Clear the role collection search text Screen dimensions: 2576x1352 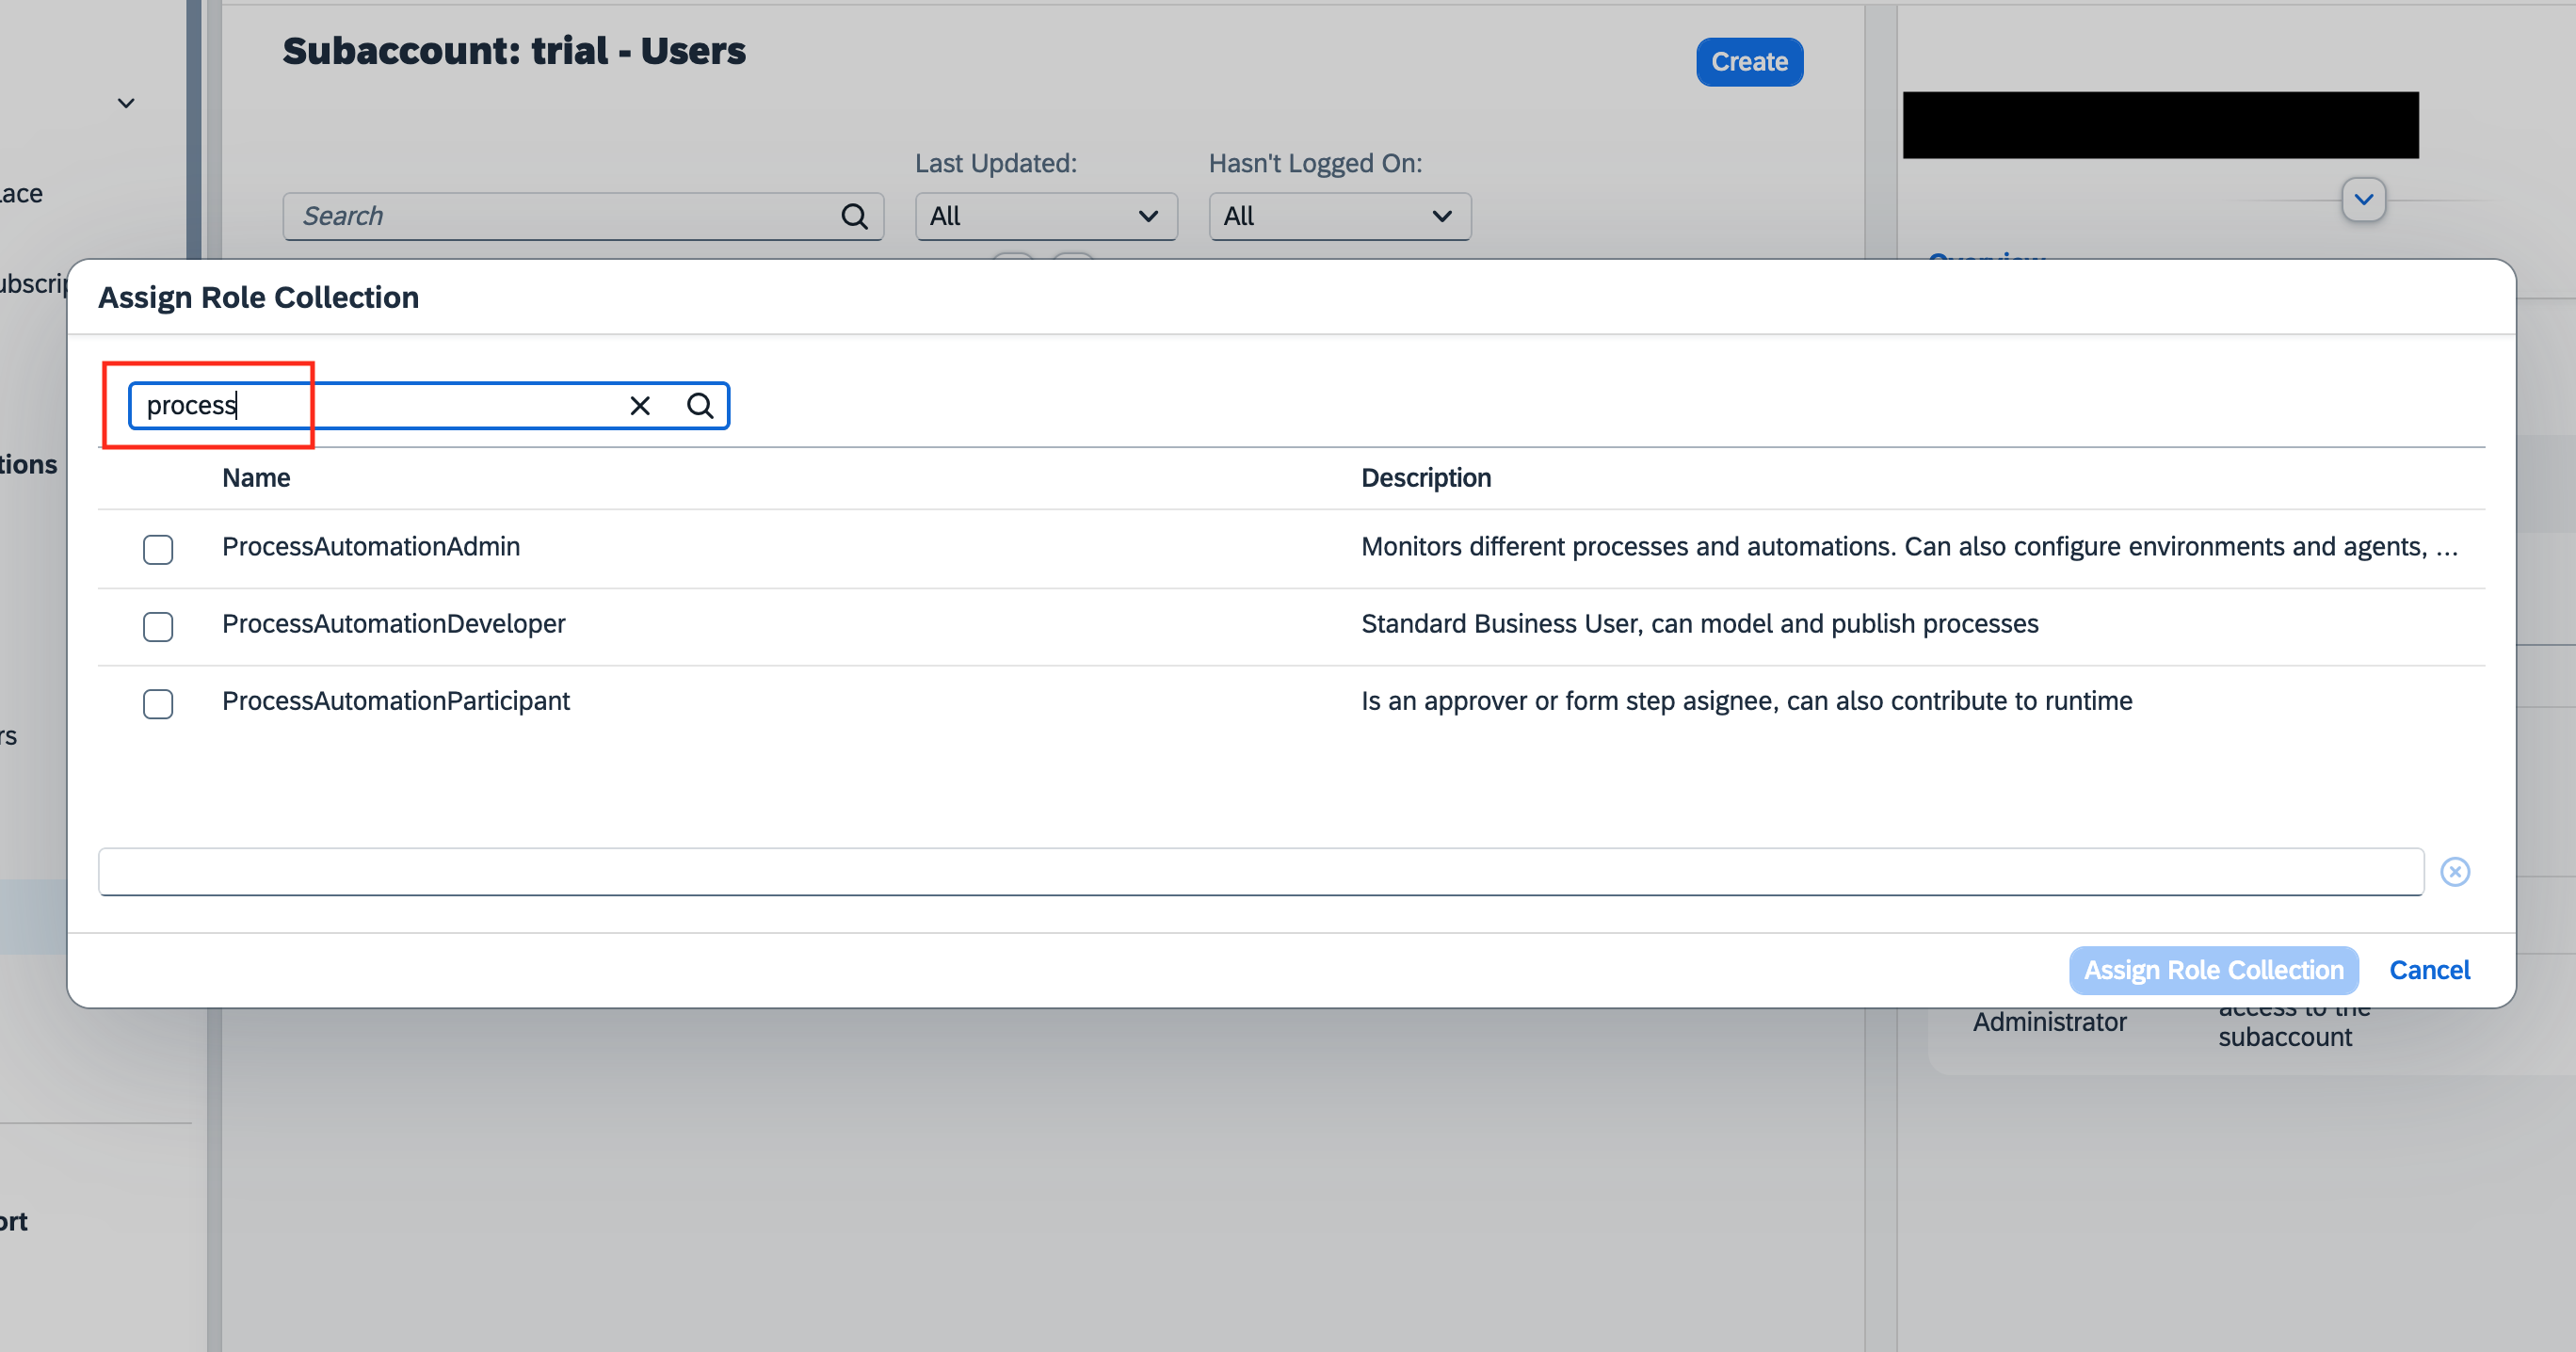(x=640, y=405)
